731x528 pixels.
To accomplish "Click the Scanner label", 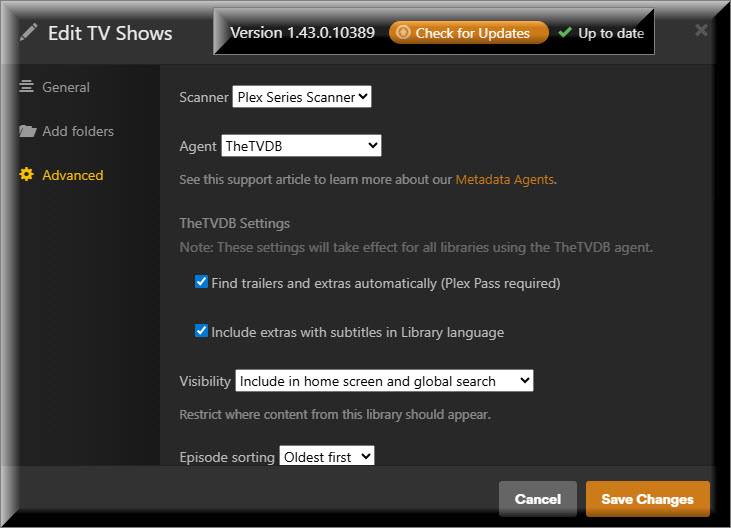I will pos(204,97).
